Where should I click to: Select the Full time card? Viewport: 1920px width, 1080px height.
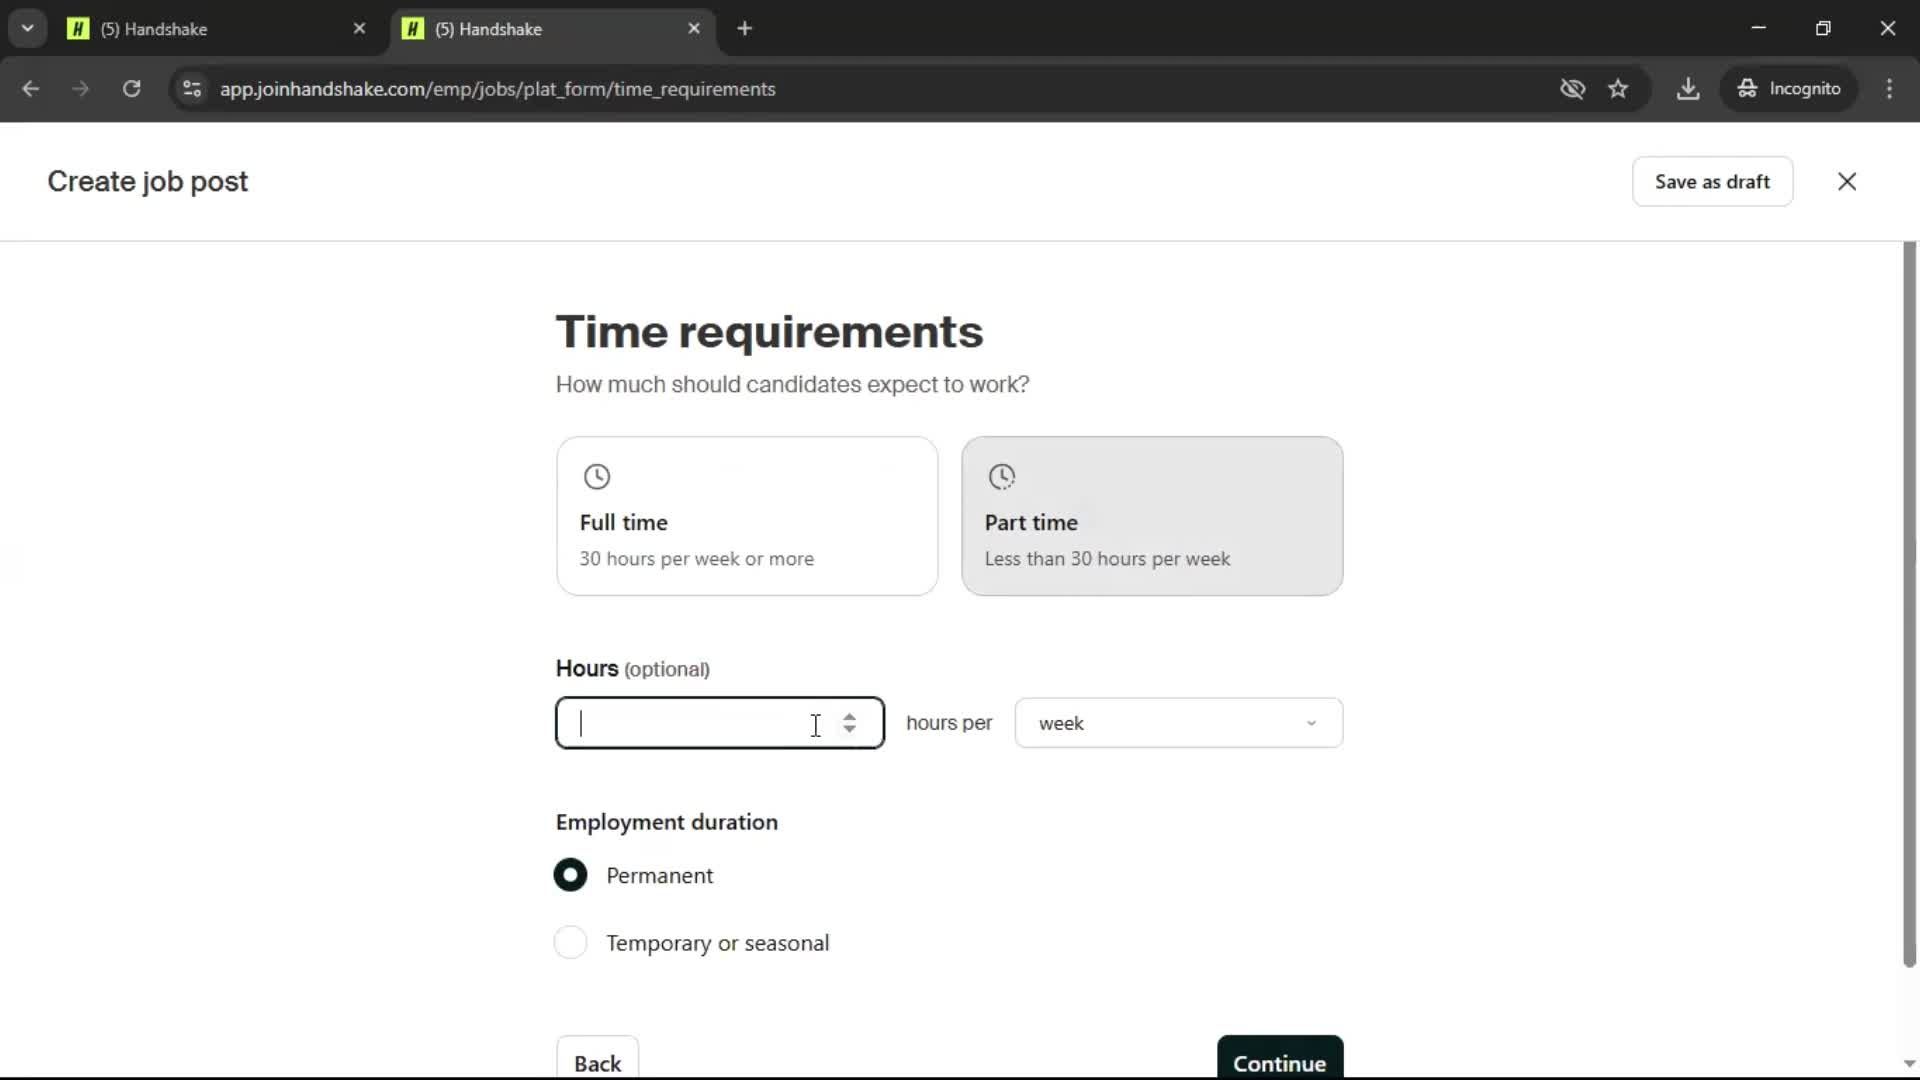click(747, 516)
